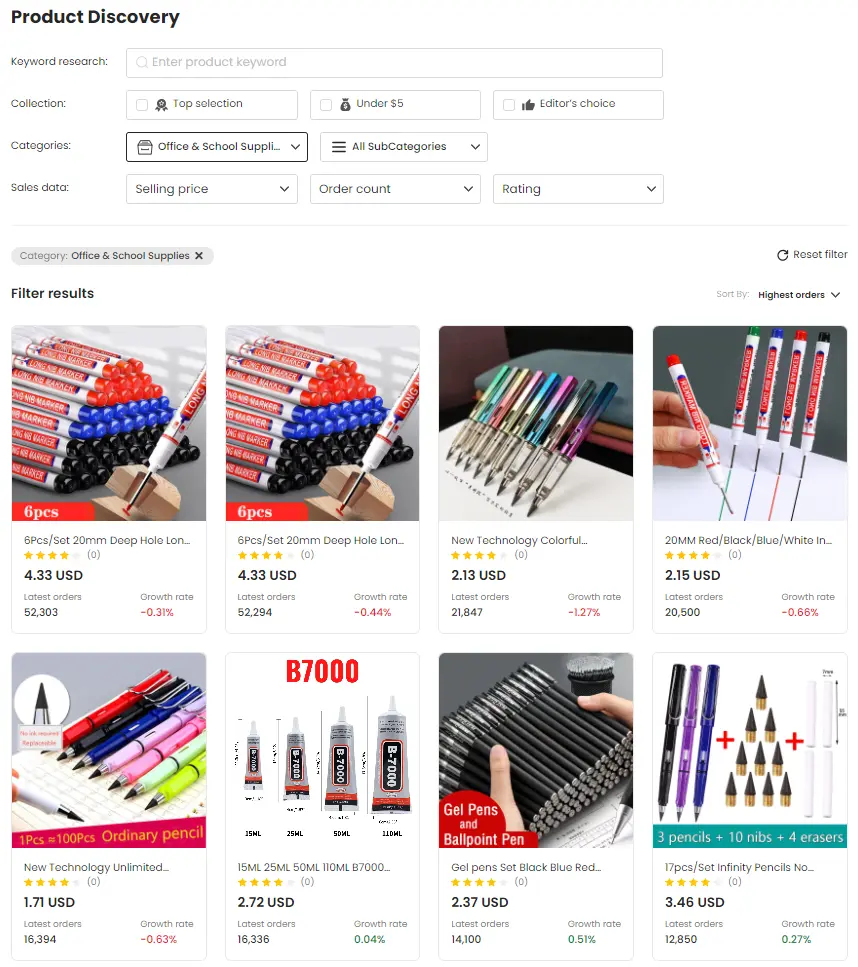Tick the Editor's choice checkbox

coord(509,105)
